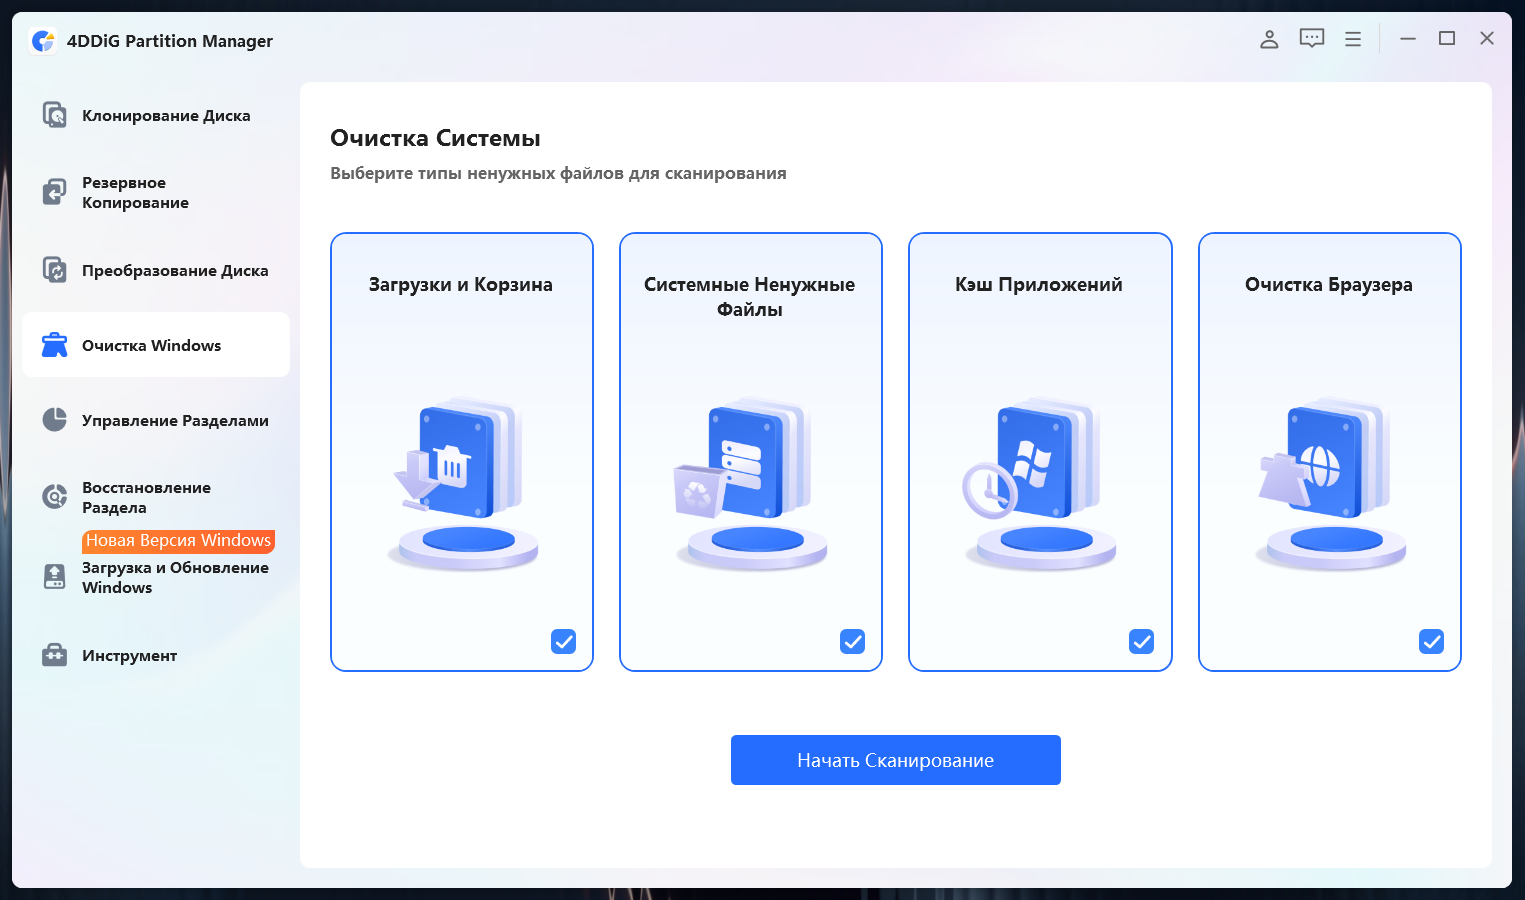
Task: Click the Выберите типы ненужных файлов subtitle
Action: coord(558,173)
